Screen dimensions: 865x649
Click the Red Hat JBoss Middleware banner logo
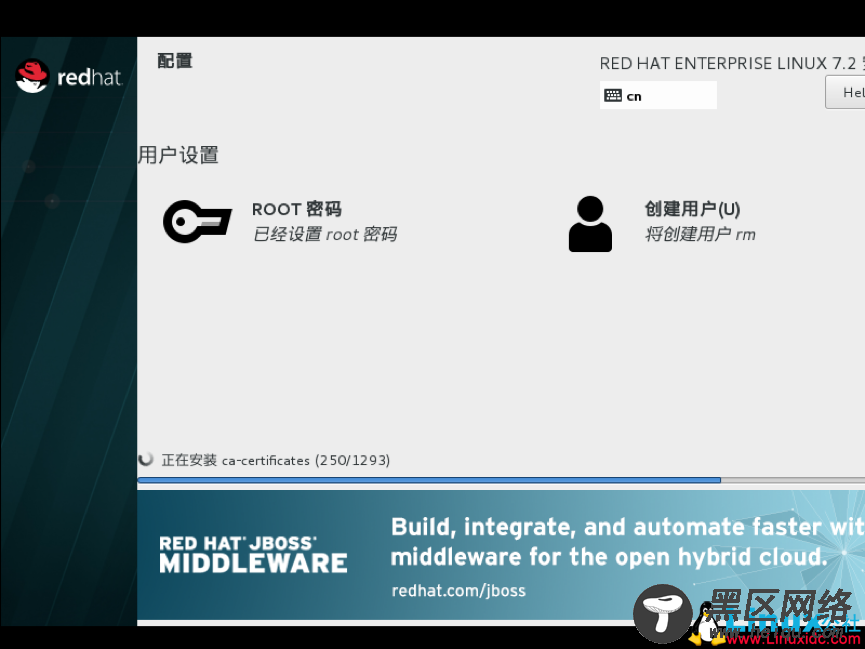[253, 555]
